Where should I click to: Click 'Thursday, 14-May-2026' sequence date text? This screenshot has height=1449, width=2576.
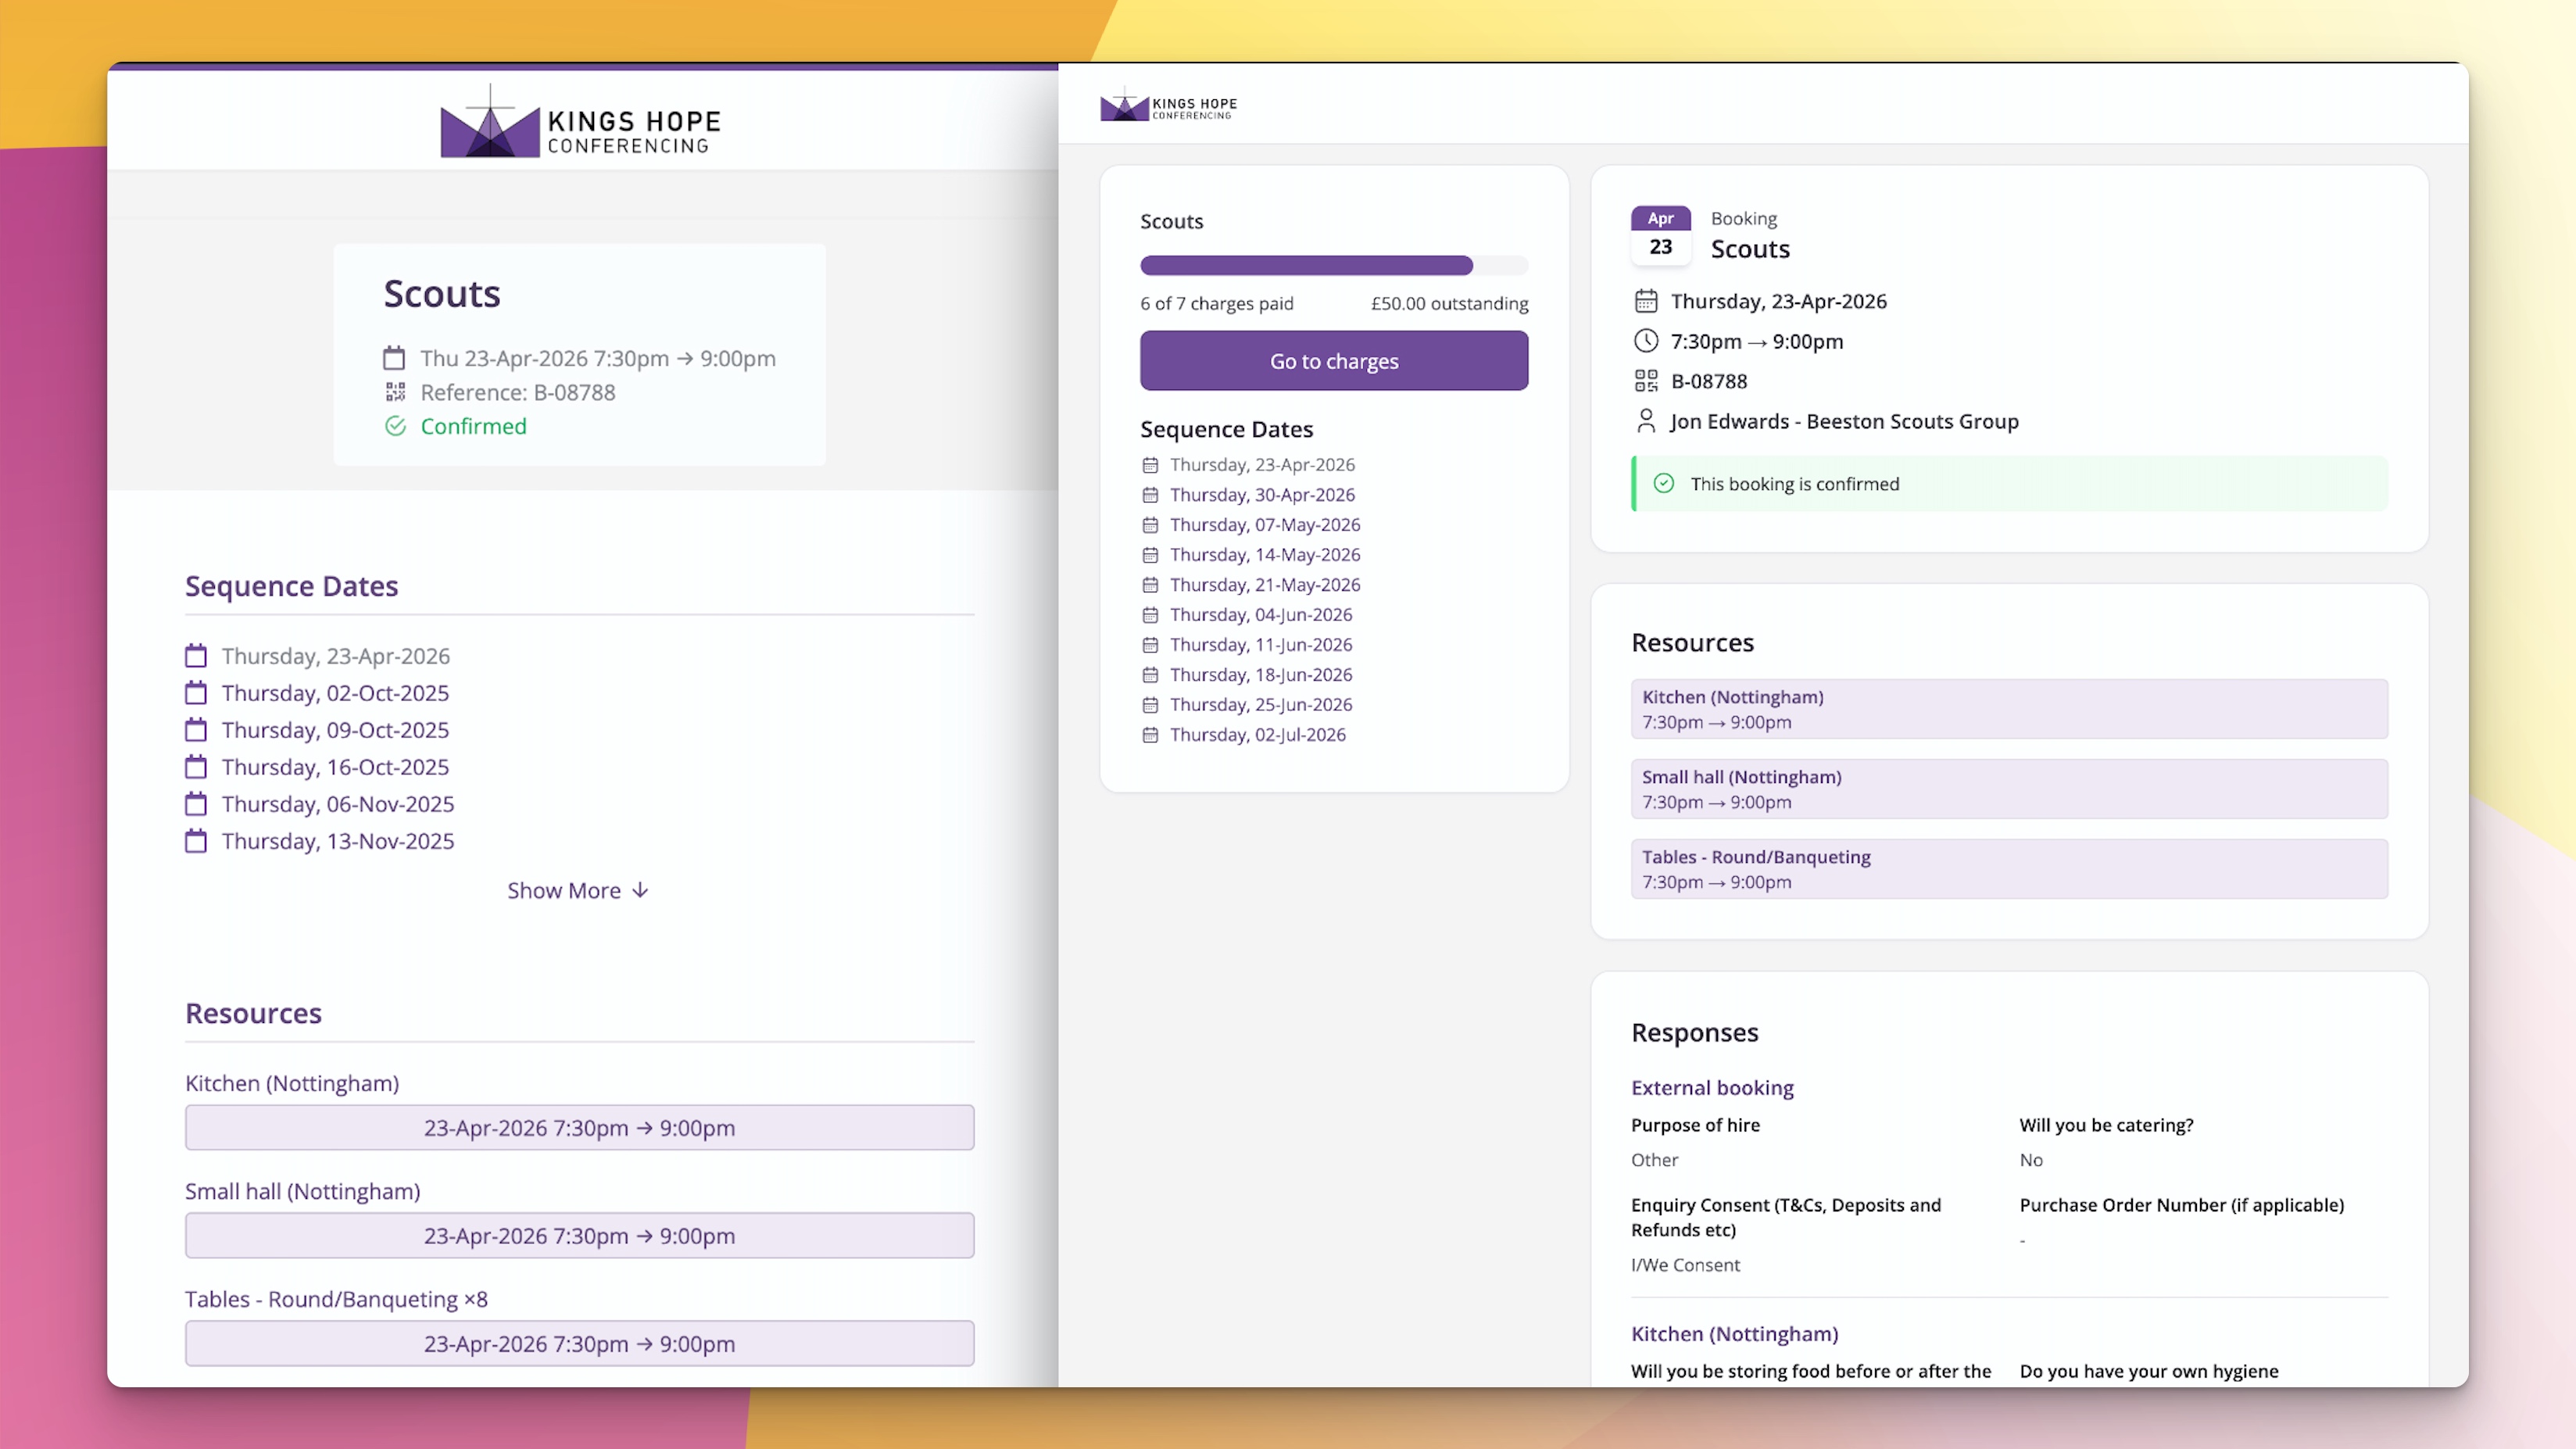tap(1265, 555)
